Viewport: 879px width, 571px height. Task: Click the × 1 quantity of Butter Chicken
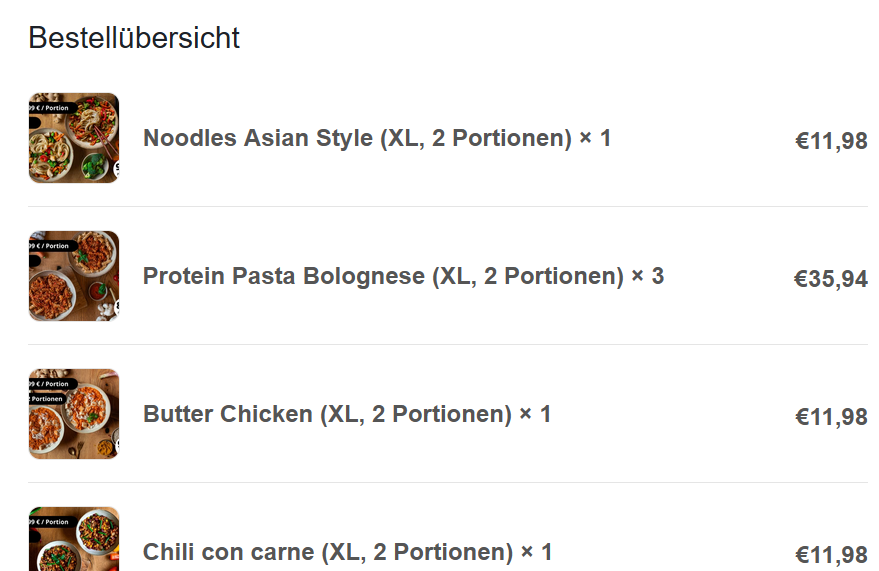pos(535,414)
